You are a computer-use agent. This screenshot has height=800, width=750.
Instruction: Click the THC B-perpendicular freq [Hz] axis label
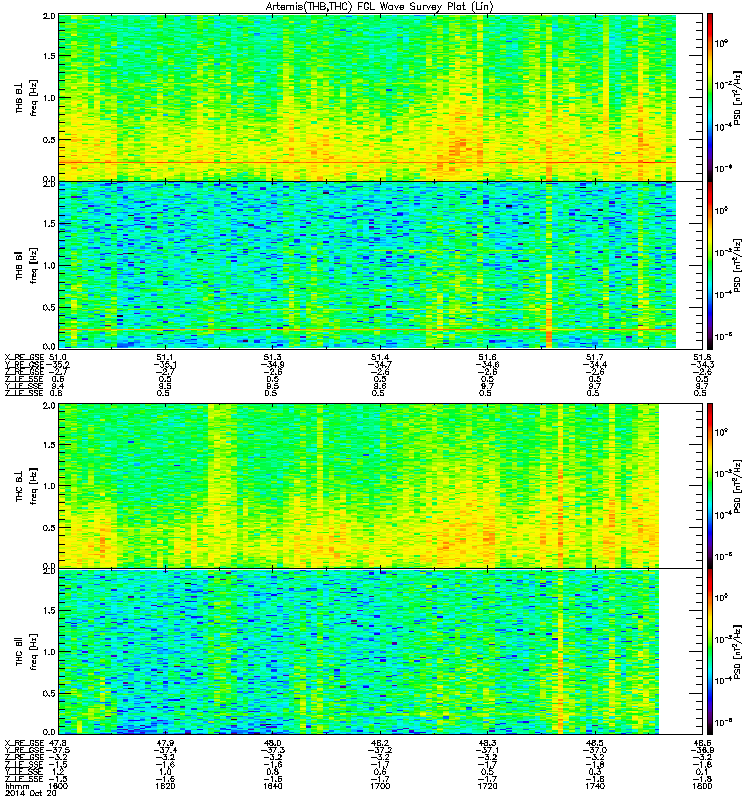click(34, 486)
